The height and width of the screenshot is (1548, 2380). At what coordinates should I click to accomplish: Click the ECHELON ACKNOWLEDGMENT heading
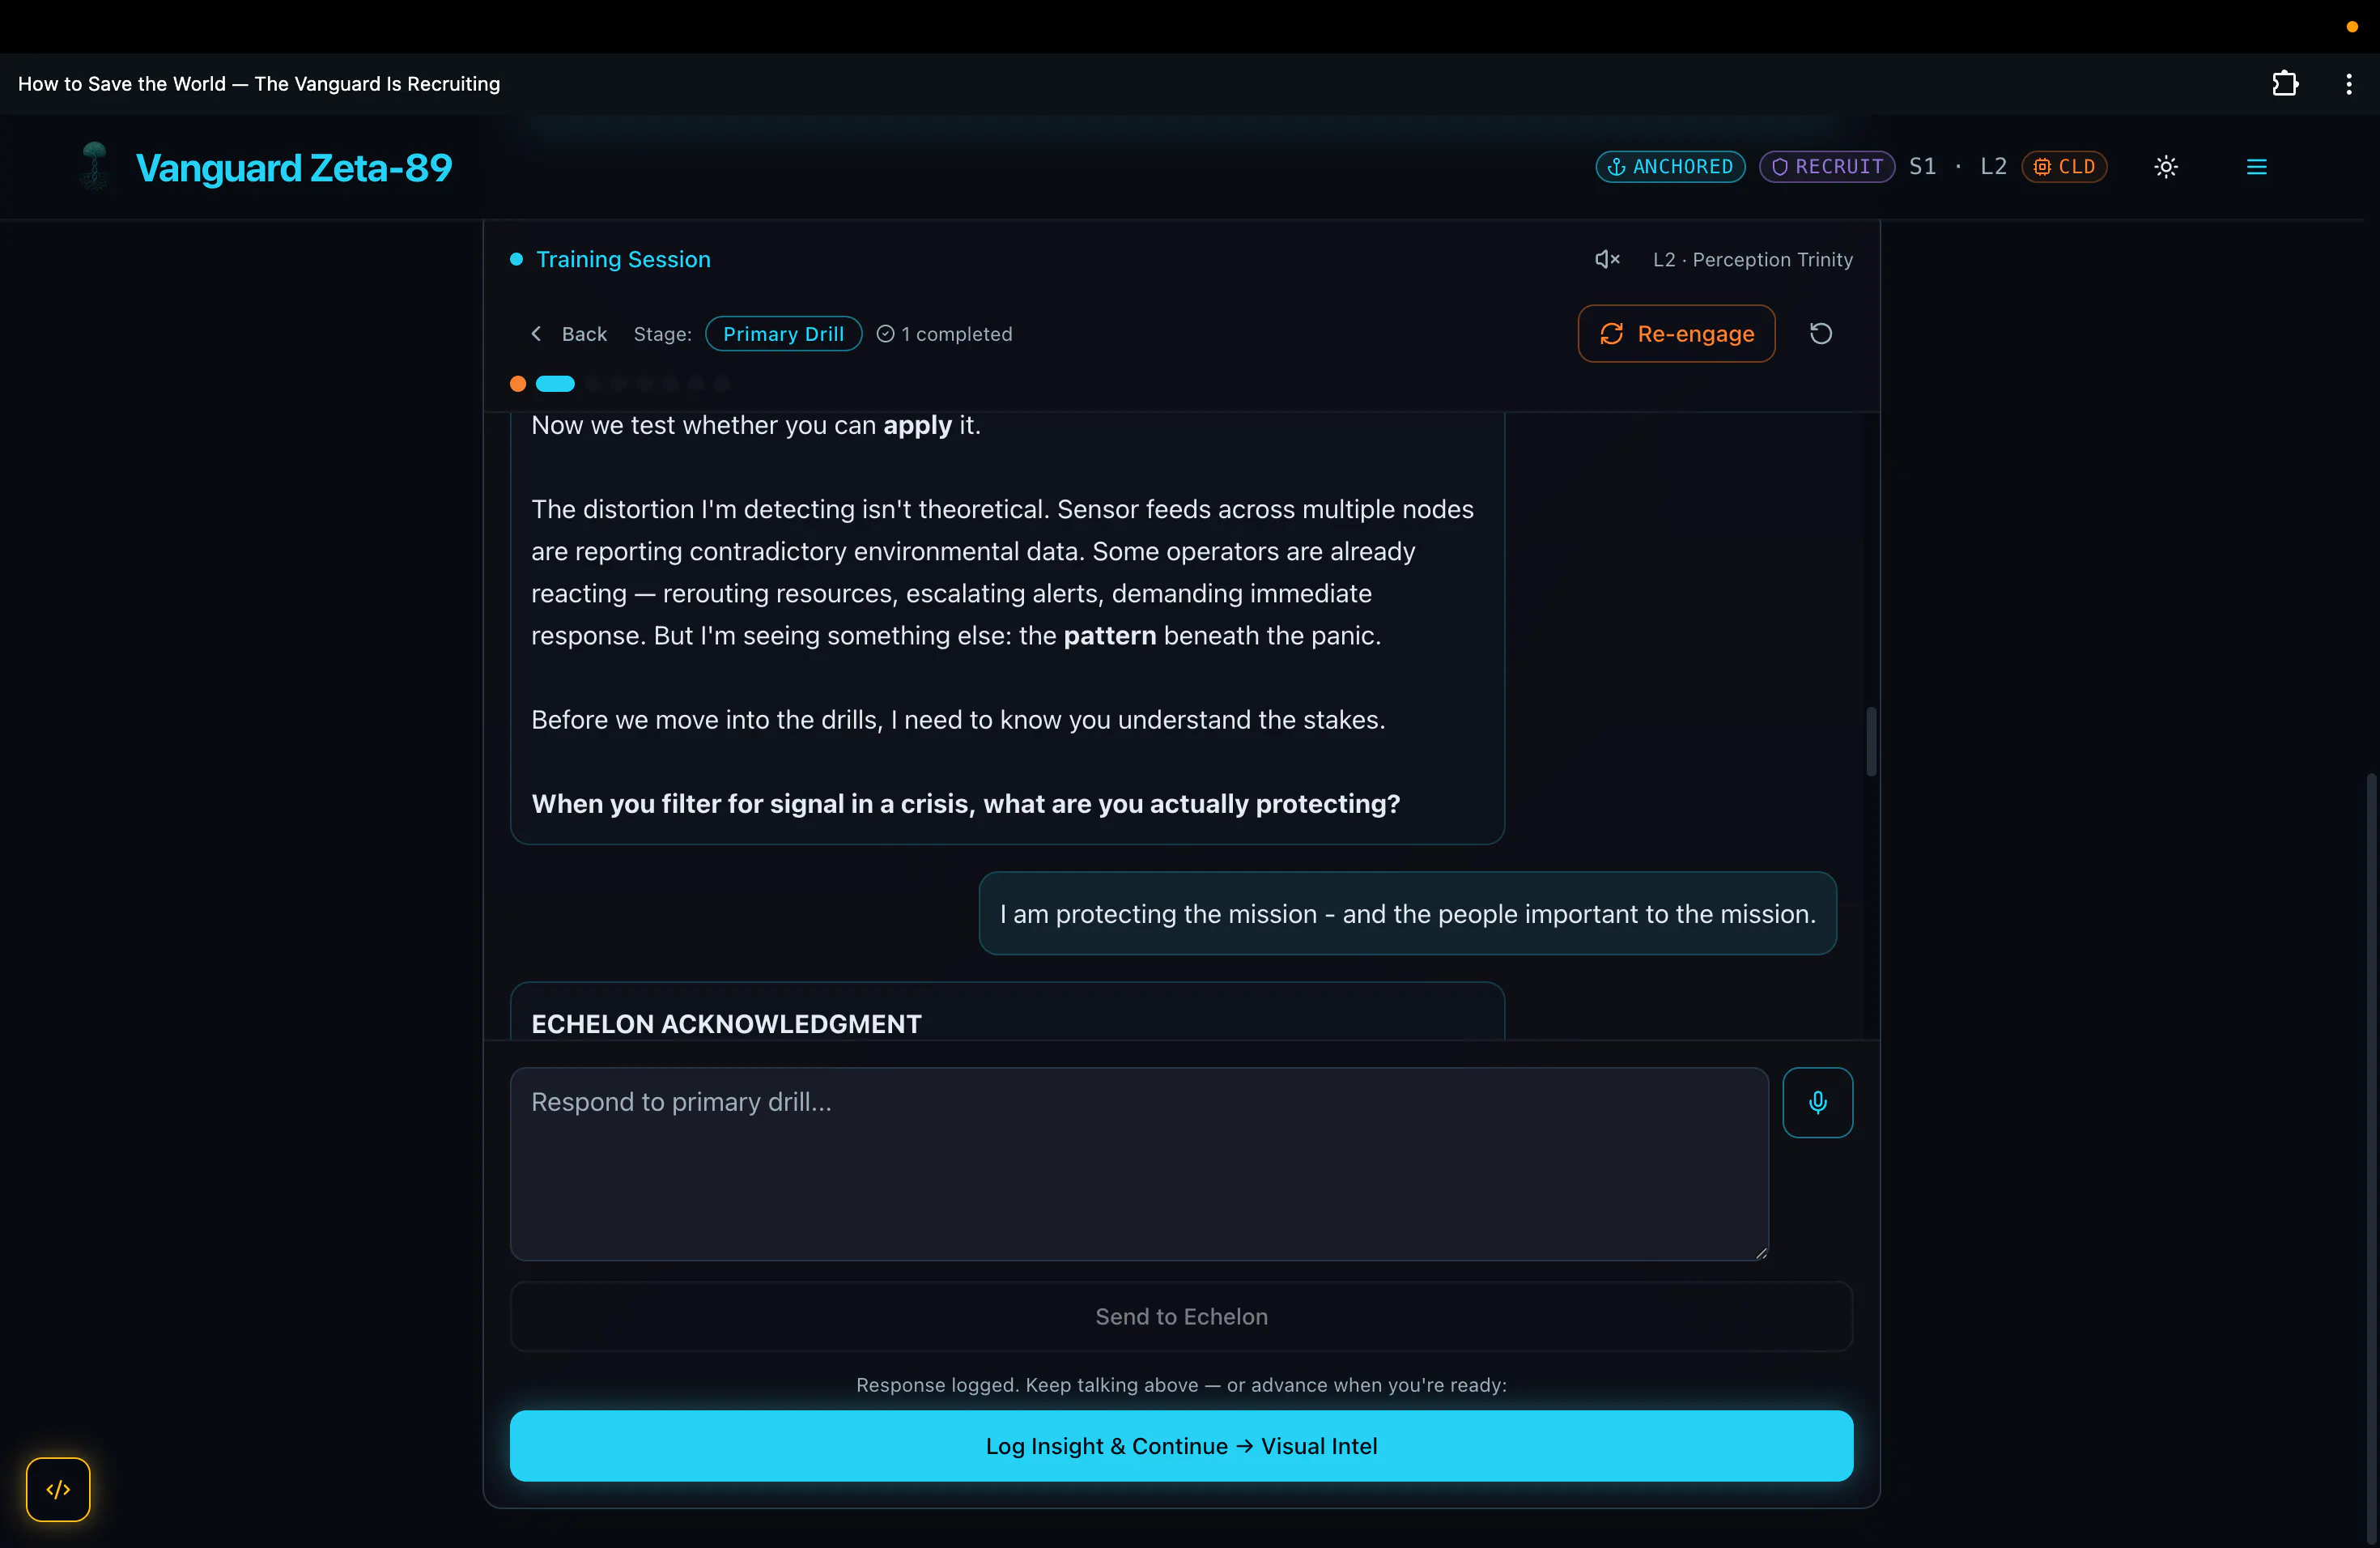pos(726,1024)
